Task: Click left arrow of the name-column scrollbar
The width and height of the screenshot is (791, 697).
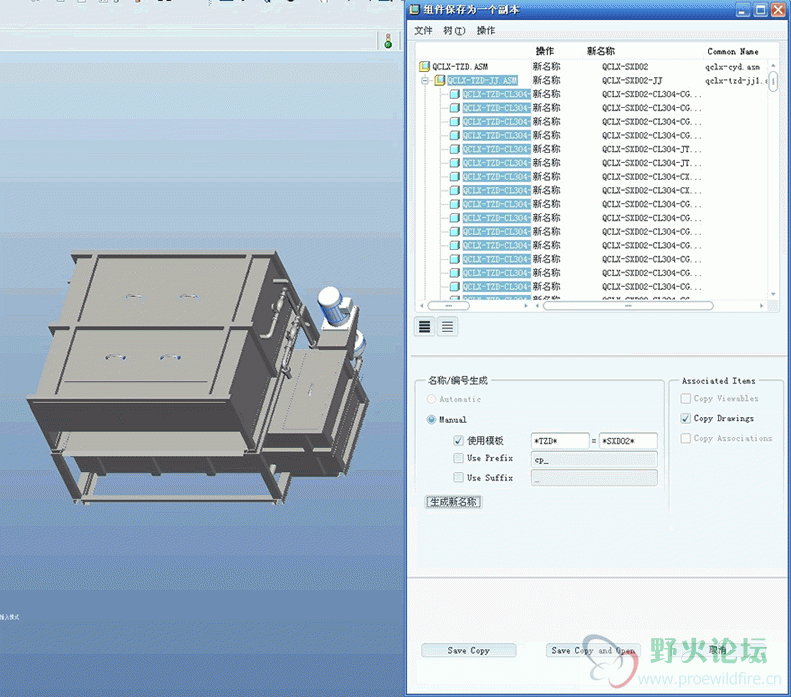Action: click(x=422, y=306)
